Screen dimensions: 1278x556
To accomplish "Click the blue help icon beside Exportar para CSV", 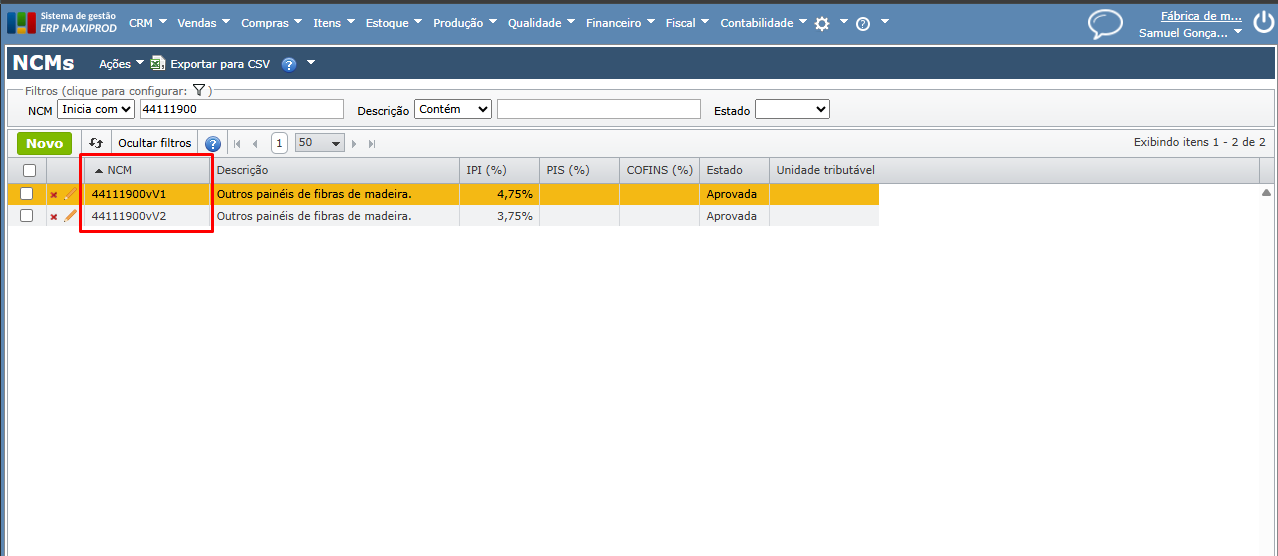I will [289, 64].
